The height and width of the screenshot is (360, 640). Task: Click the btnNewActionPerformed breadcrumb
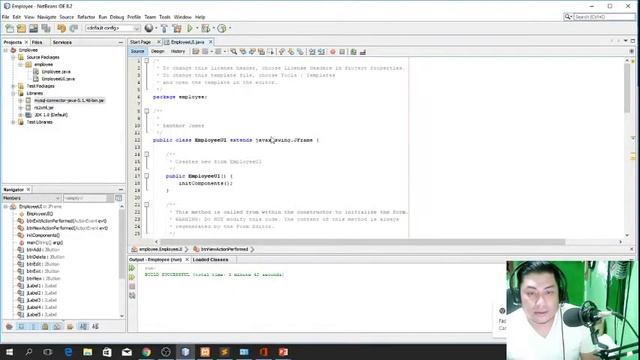224,249
